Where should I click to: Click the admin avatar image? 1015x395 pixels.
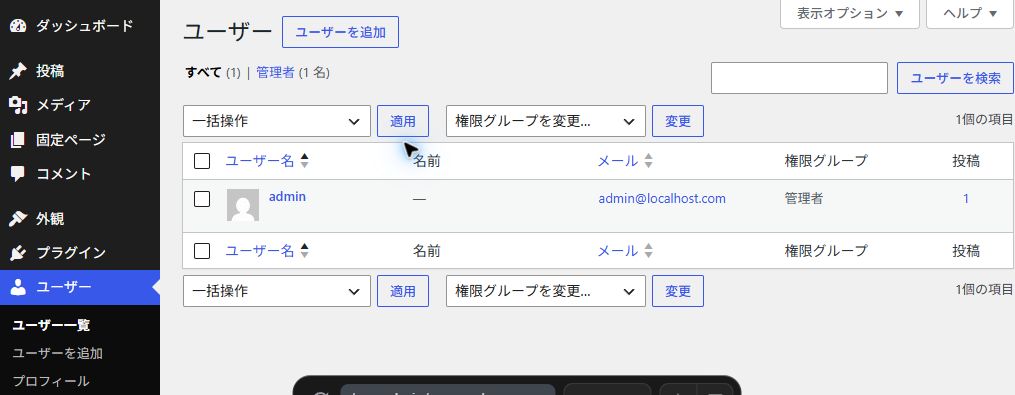point(243,205)
